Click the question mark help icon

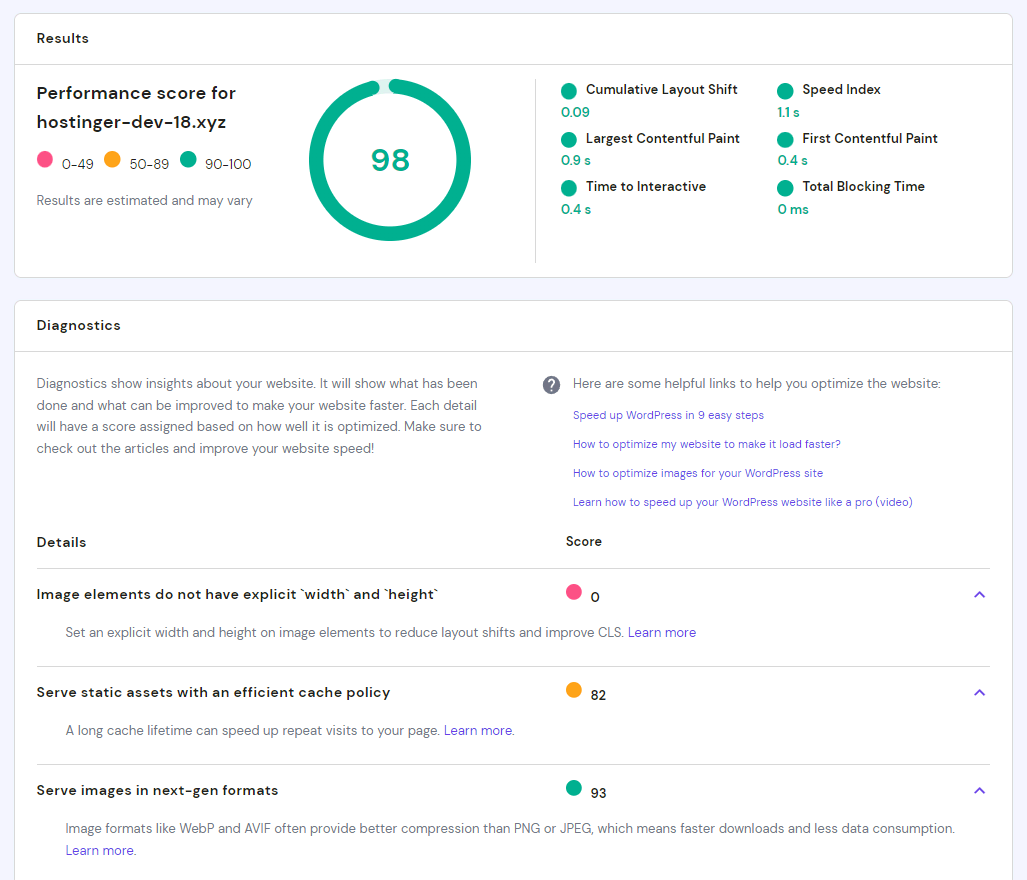pyautogui.click(x=551, y=385)
